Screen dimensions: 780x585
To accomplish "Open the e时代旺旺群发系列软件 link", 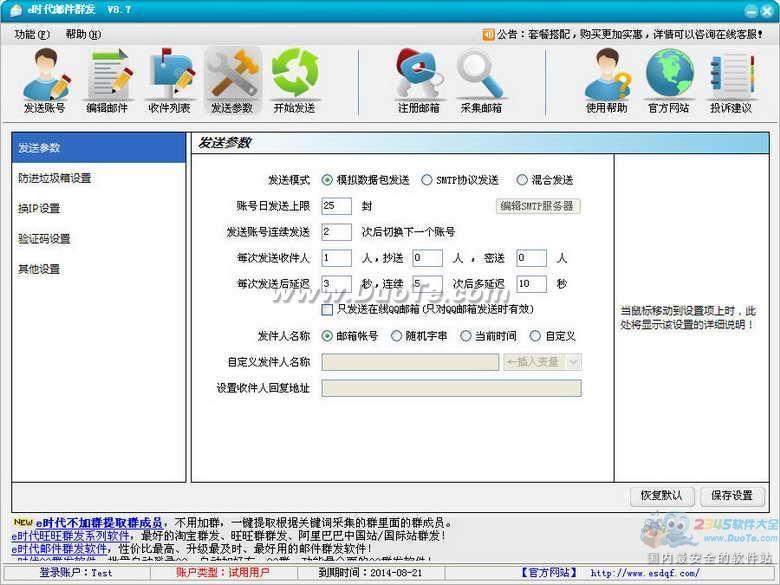I will [x=71, y=536].
